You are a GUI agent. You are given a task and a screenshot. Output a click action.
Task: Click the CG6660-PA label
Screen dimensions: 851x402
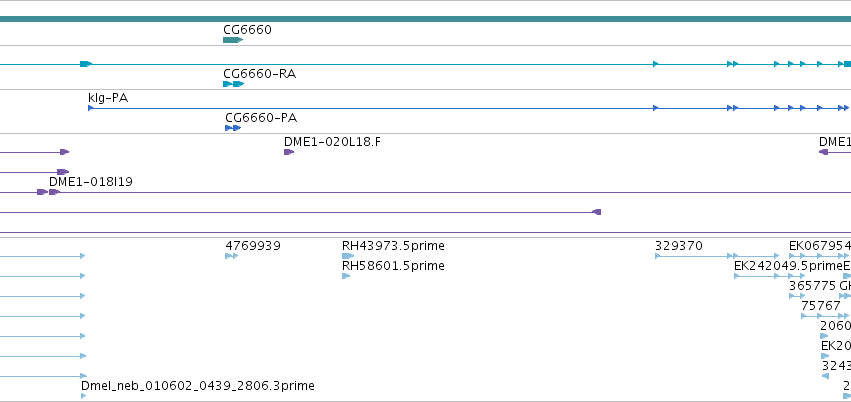click(x=261, y=118)
